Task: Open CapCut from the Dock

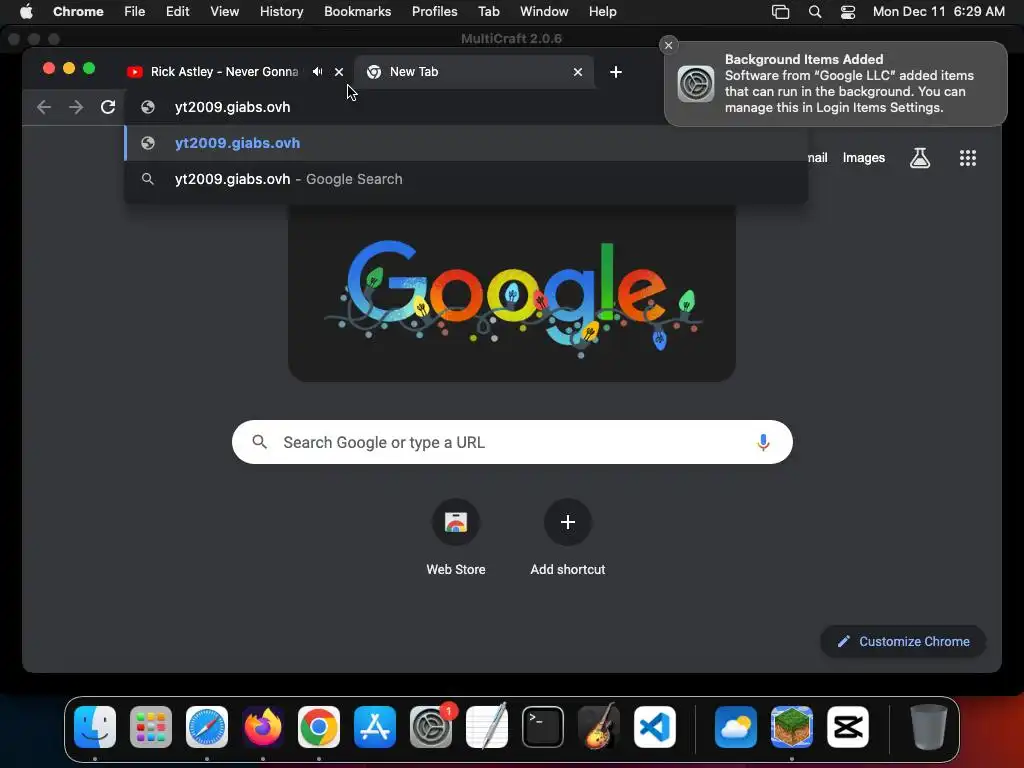Action: (x=848, y=727)
